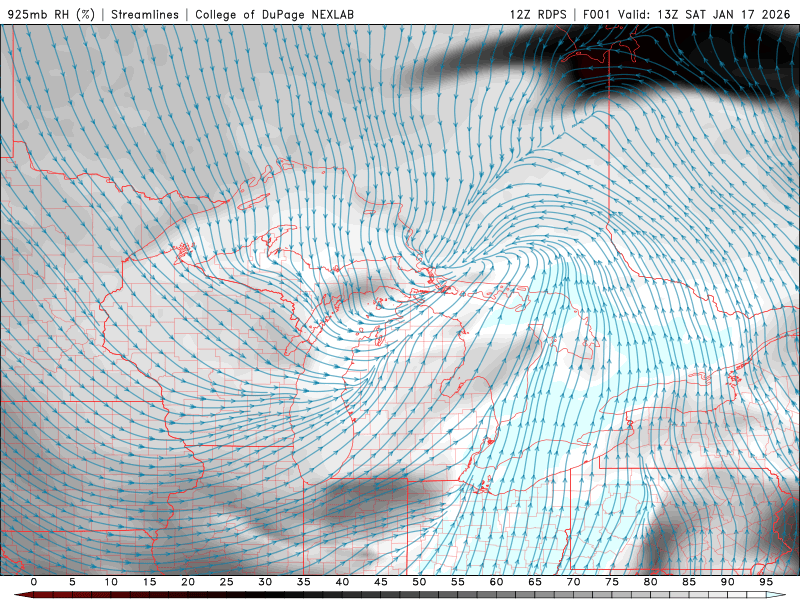Click the 65 value on the RH scale

click(x=535, y=582)
